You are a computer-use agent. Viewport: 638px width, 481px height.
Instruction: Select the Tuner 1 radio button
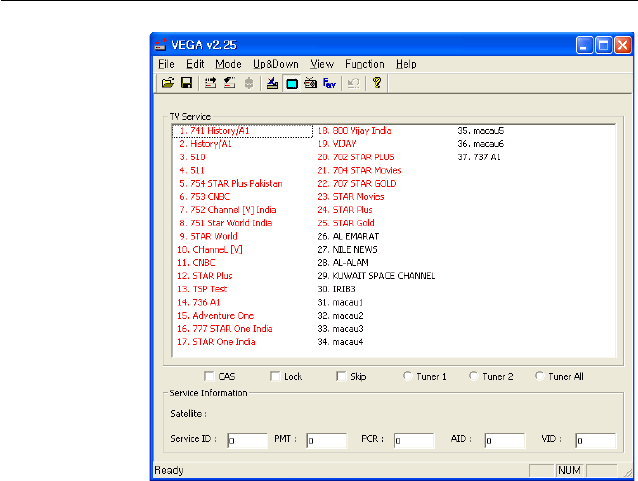[x=408, y=377]
